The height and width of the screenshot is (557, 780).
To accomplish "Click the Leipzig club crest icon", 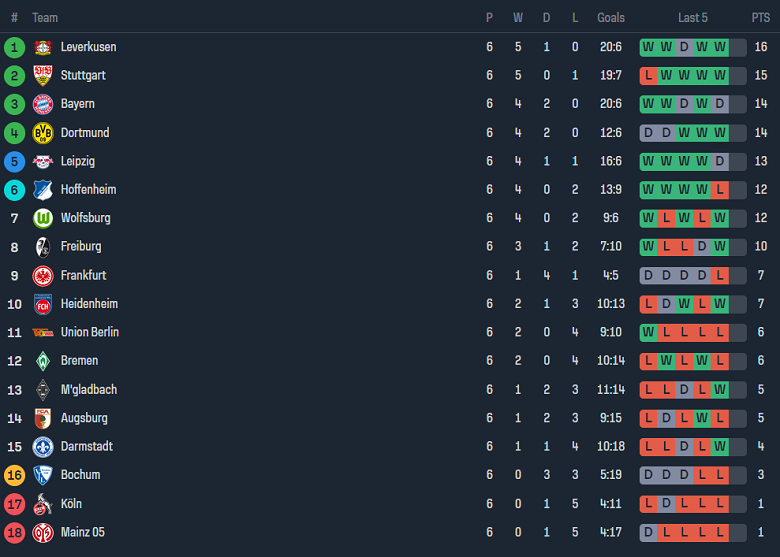I will pos(43,161).
